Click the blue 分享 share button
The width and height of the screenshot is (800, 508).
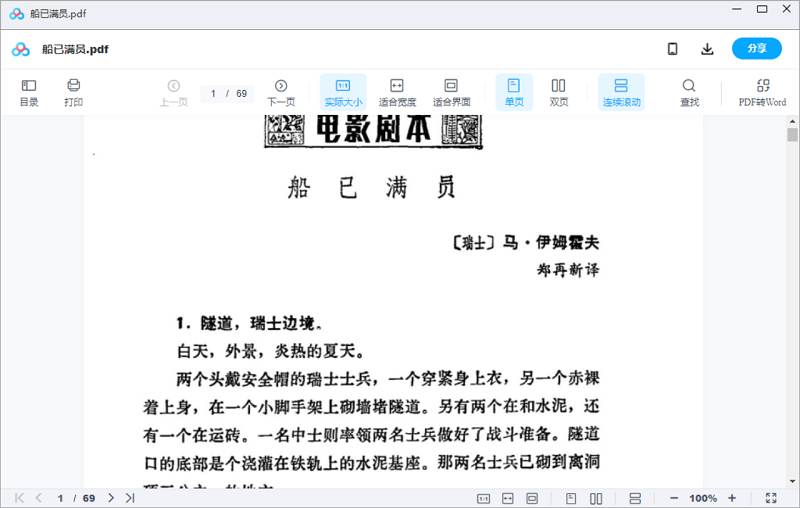(x=756, y=49)
